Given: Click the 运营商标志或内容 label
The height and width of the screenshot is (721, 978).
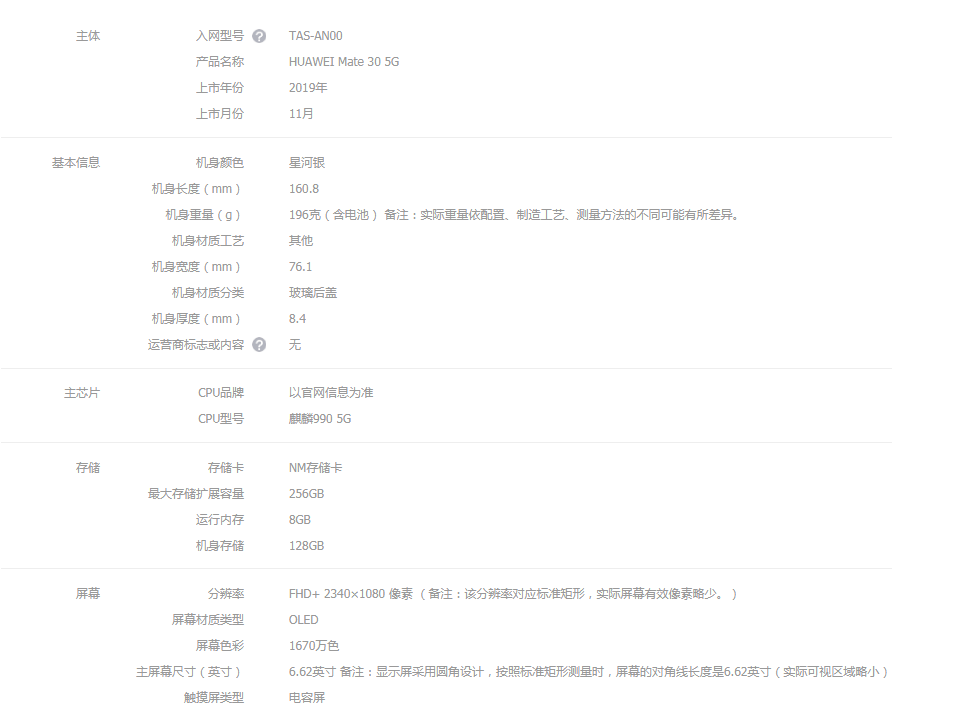Looking at the screenshot, I should [x=196, y=345].
